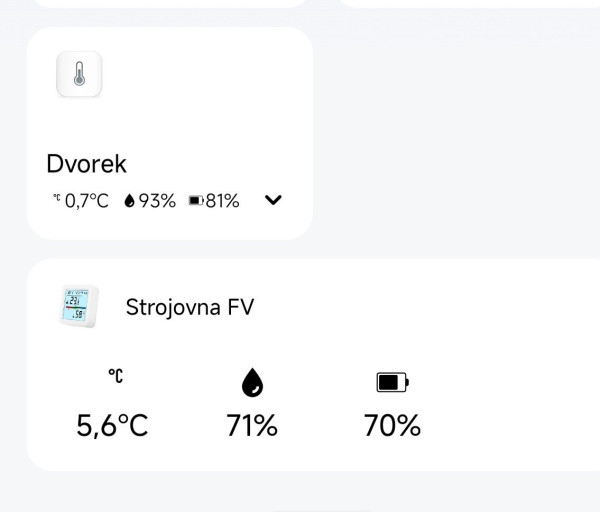600x512 pixels.
Task: Click the 71% humidity value
Action: point(252,426)
